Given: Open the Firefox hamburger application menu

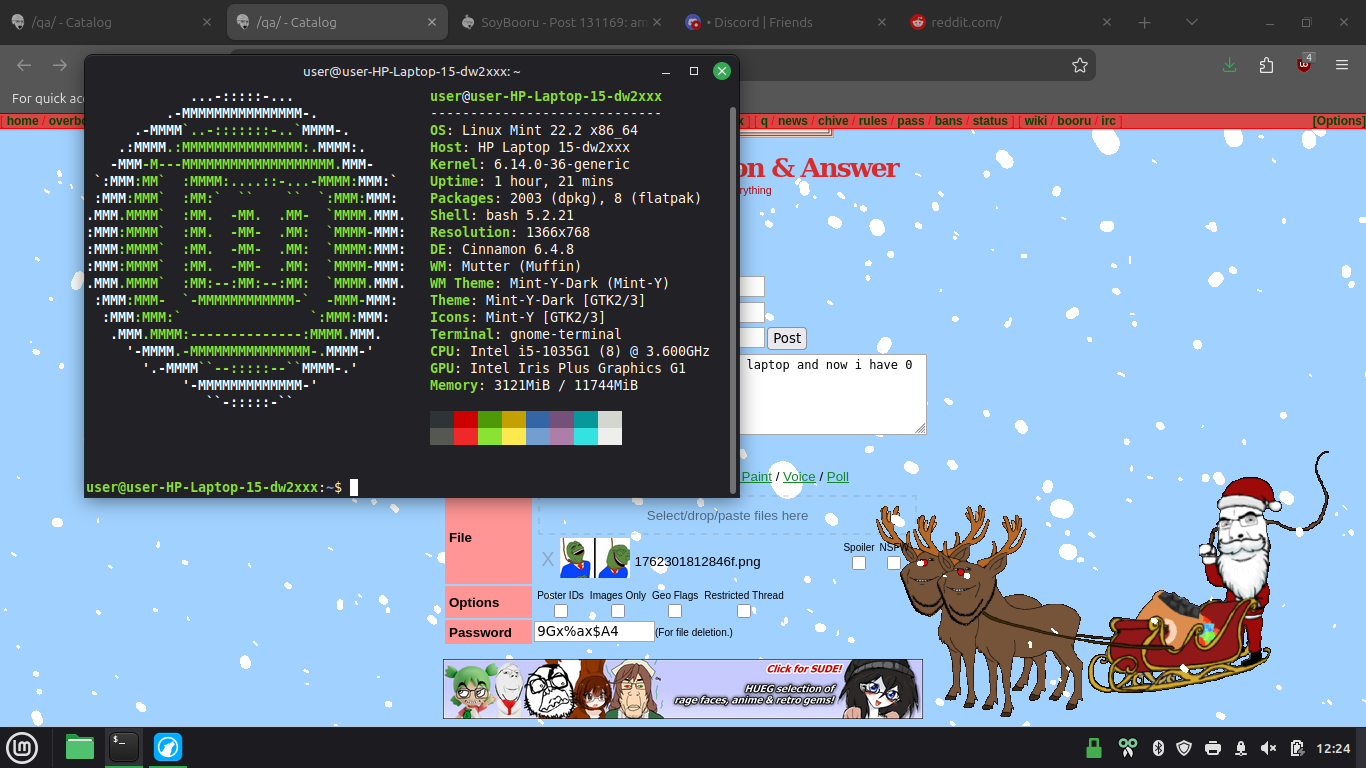Looking at the screenshot, I should (x=1342, y=65).
